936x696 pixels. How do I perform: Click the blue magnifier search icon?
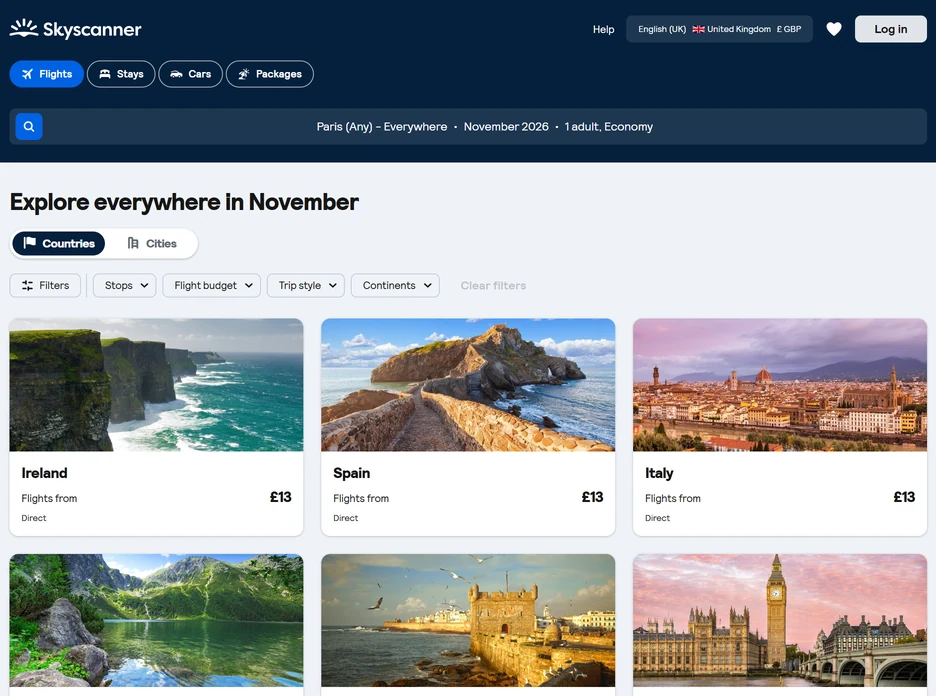pos(29,127)
